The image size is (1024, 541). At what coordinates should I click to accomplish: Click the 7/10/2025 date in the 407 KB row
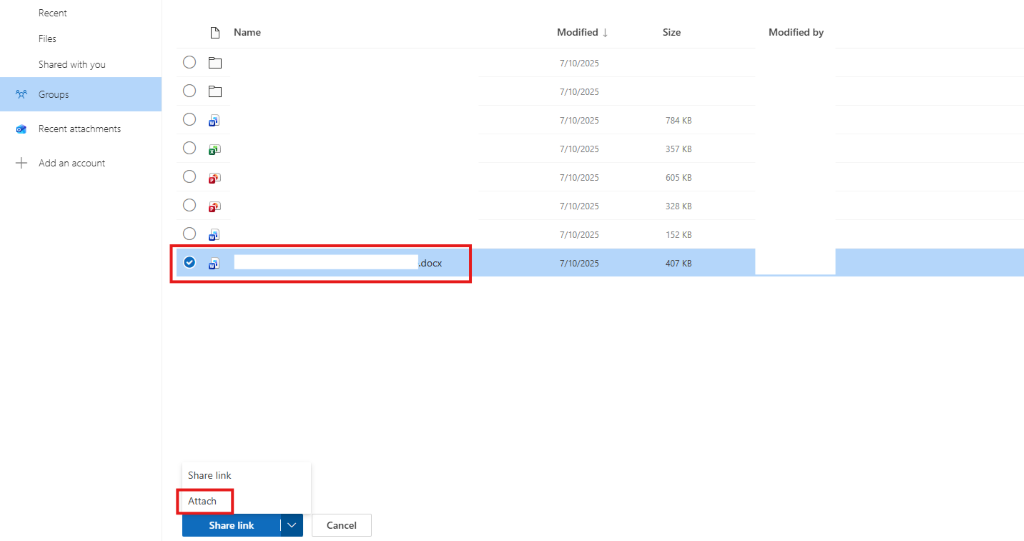coord(579,264)
